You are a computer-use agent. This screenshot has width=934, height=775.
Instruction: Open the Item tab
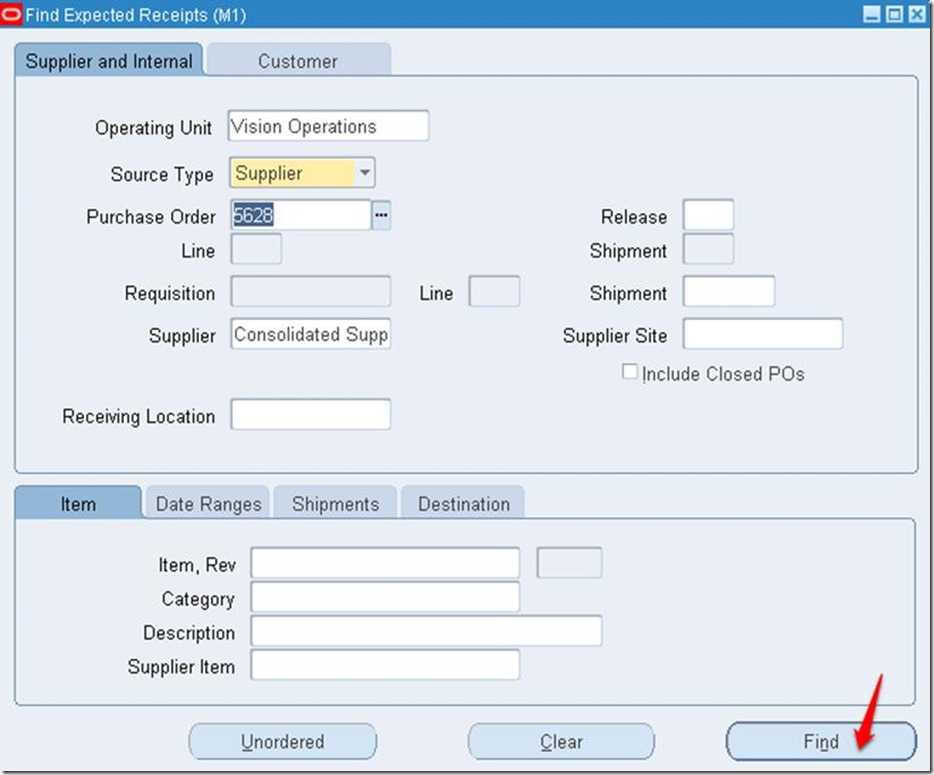coord(78,503)
